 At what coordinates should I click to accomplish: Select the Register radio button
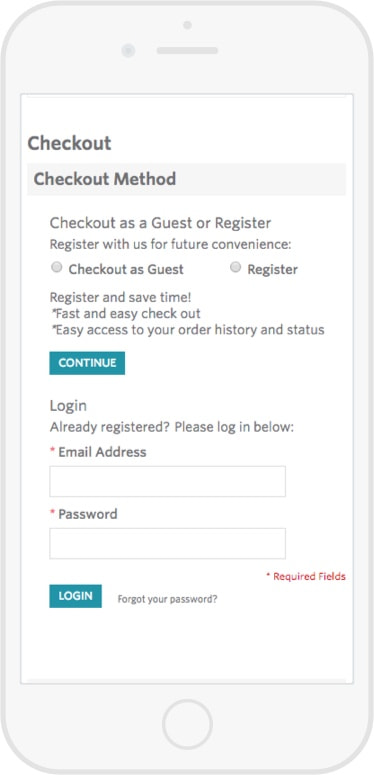coord(236,267)
